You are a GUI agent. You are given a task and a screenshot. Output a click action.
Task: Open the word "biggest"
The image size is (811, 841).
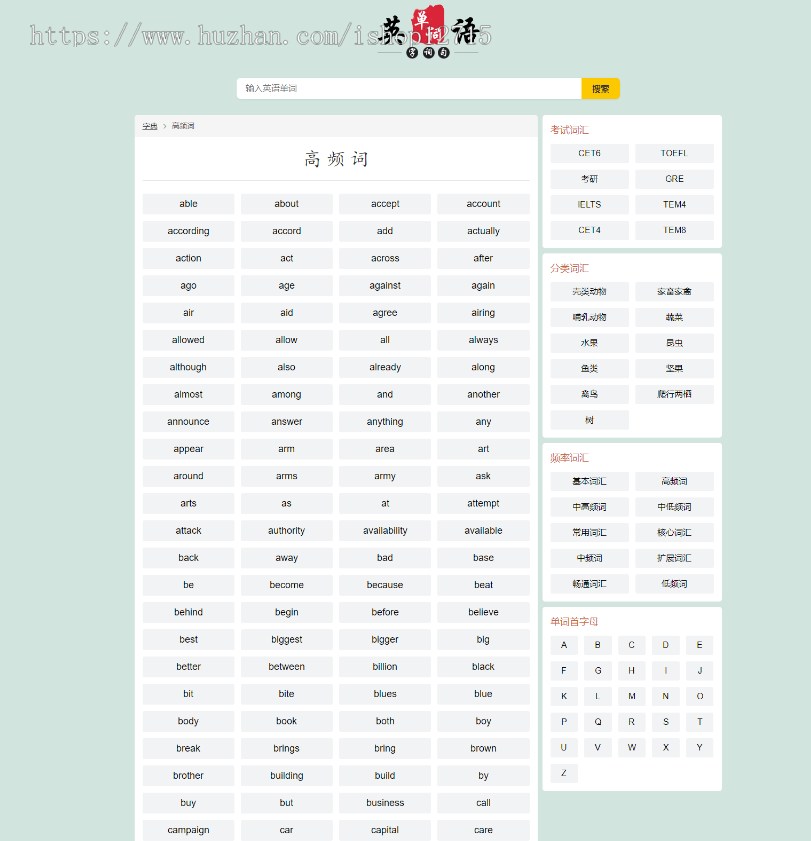click(x=286, y=639)
